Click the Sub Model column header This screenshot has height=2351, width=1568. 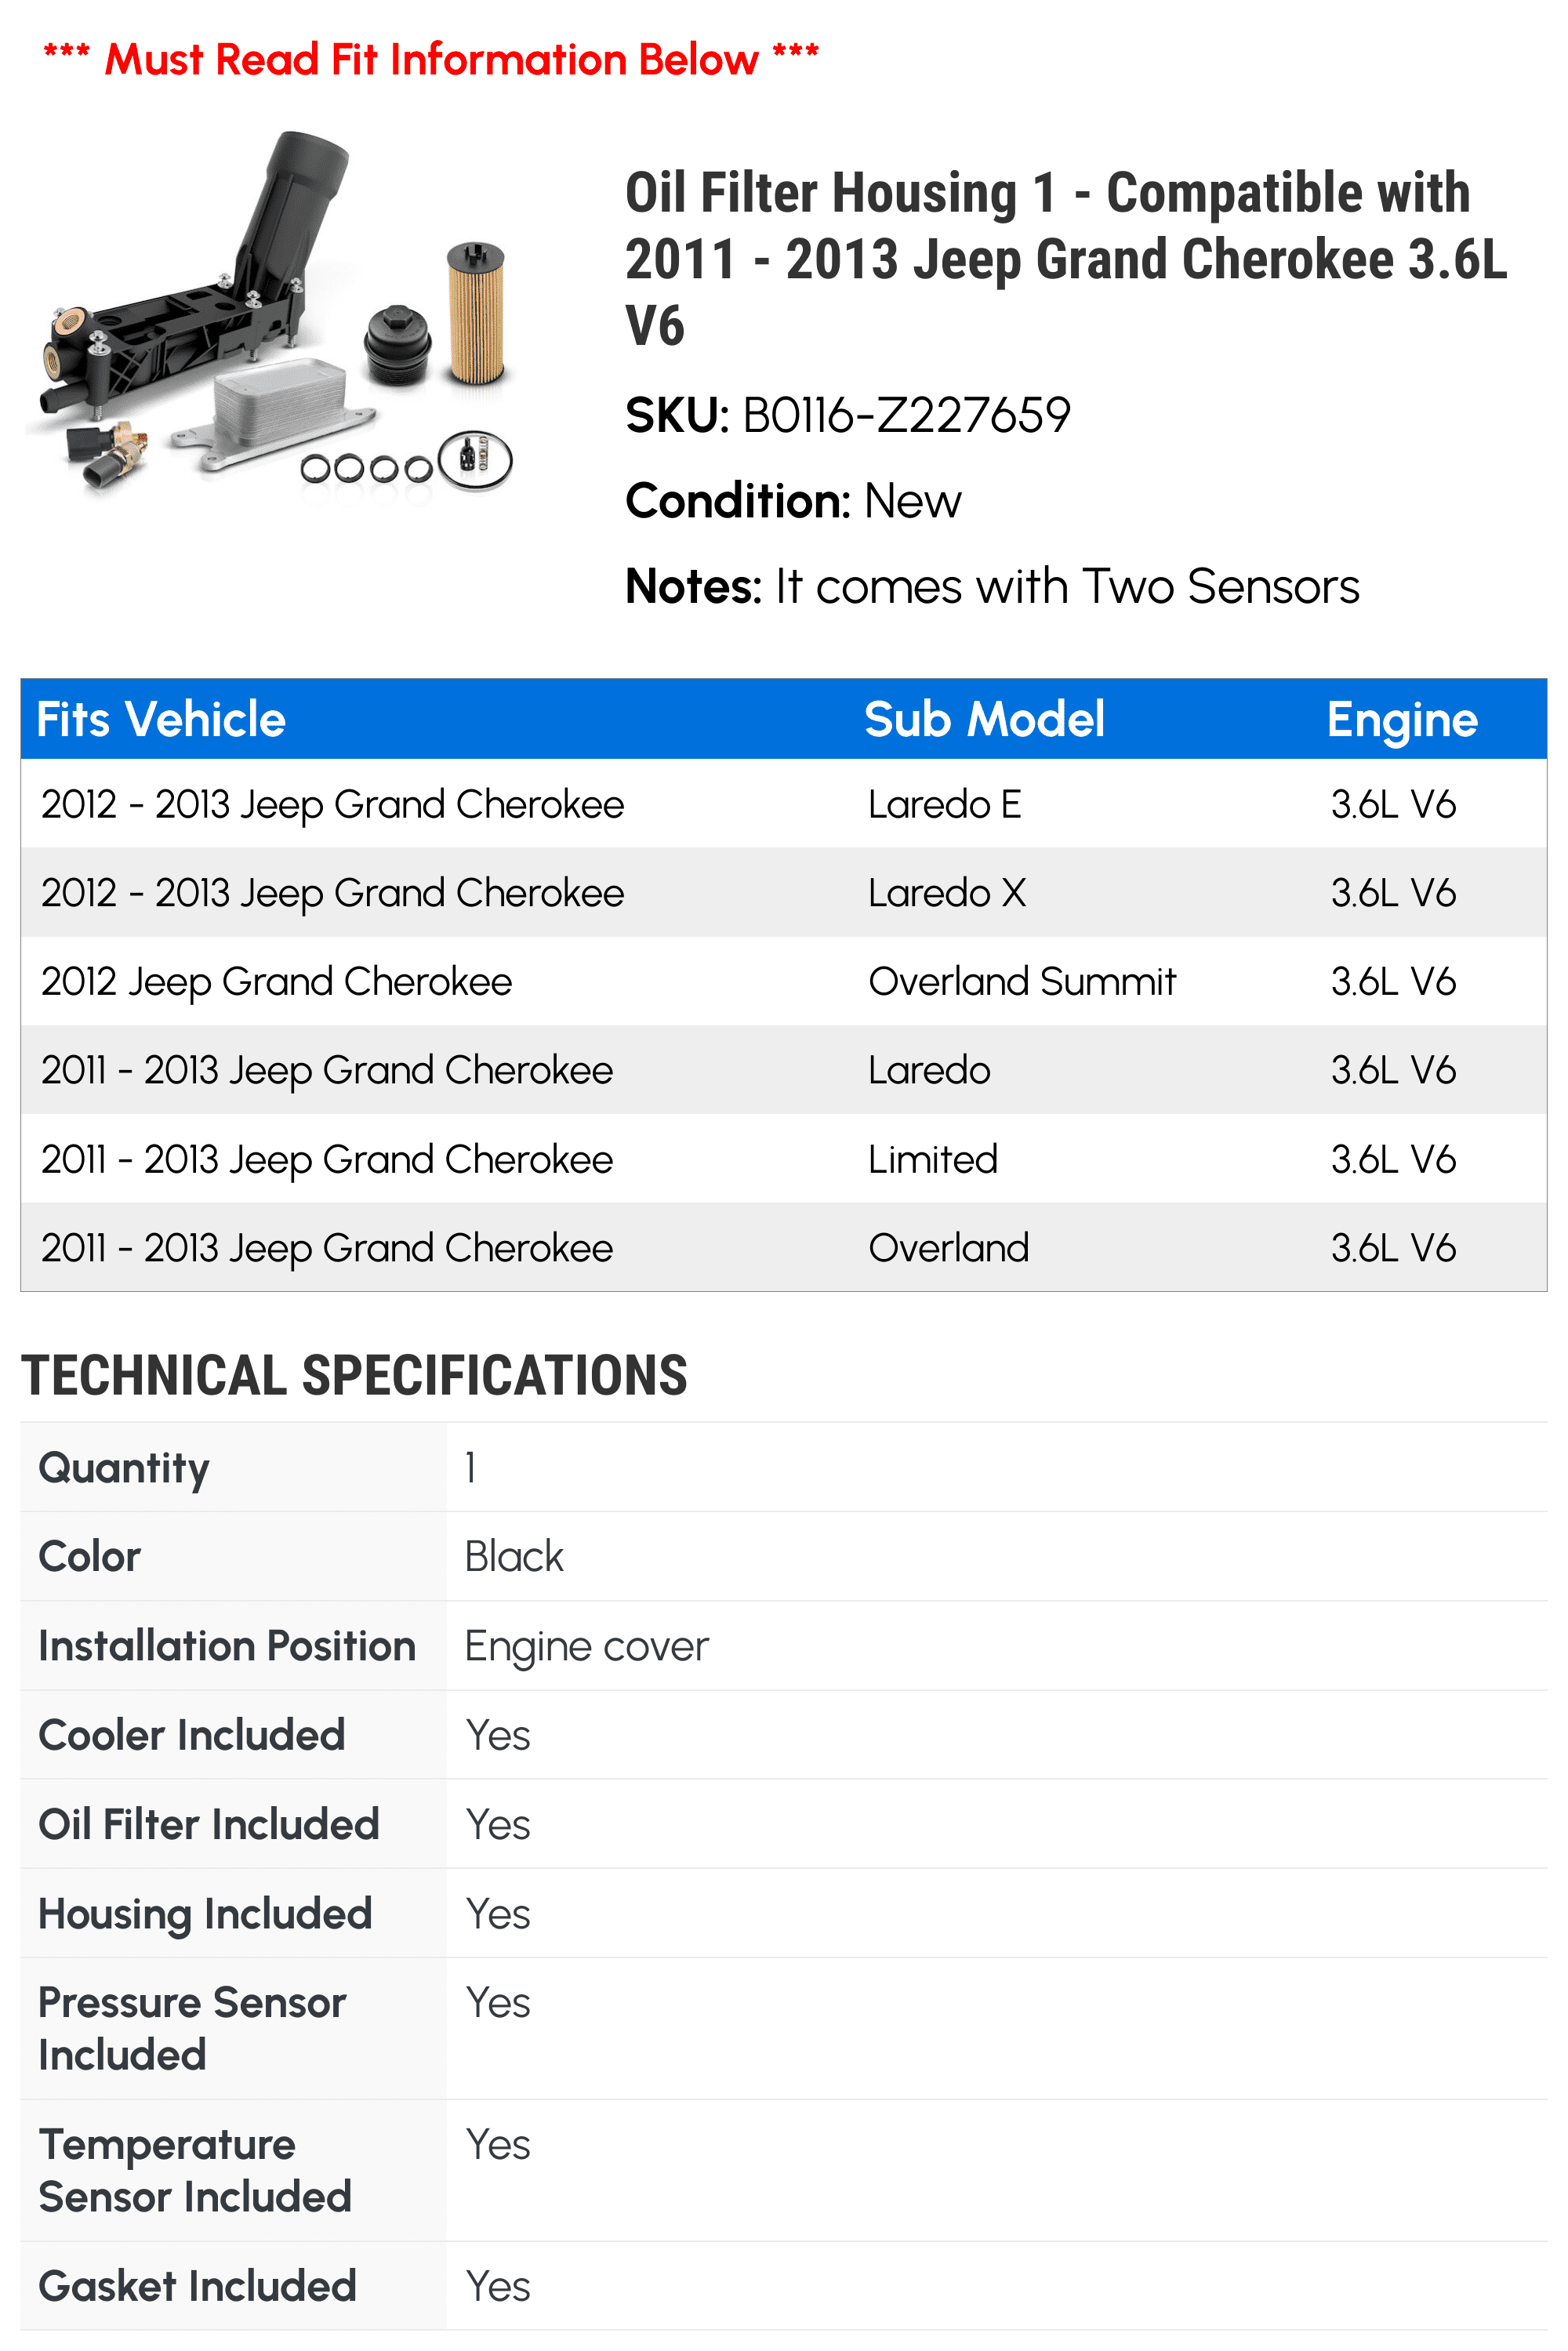coord(984,719)
